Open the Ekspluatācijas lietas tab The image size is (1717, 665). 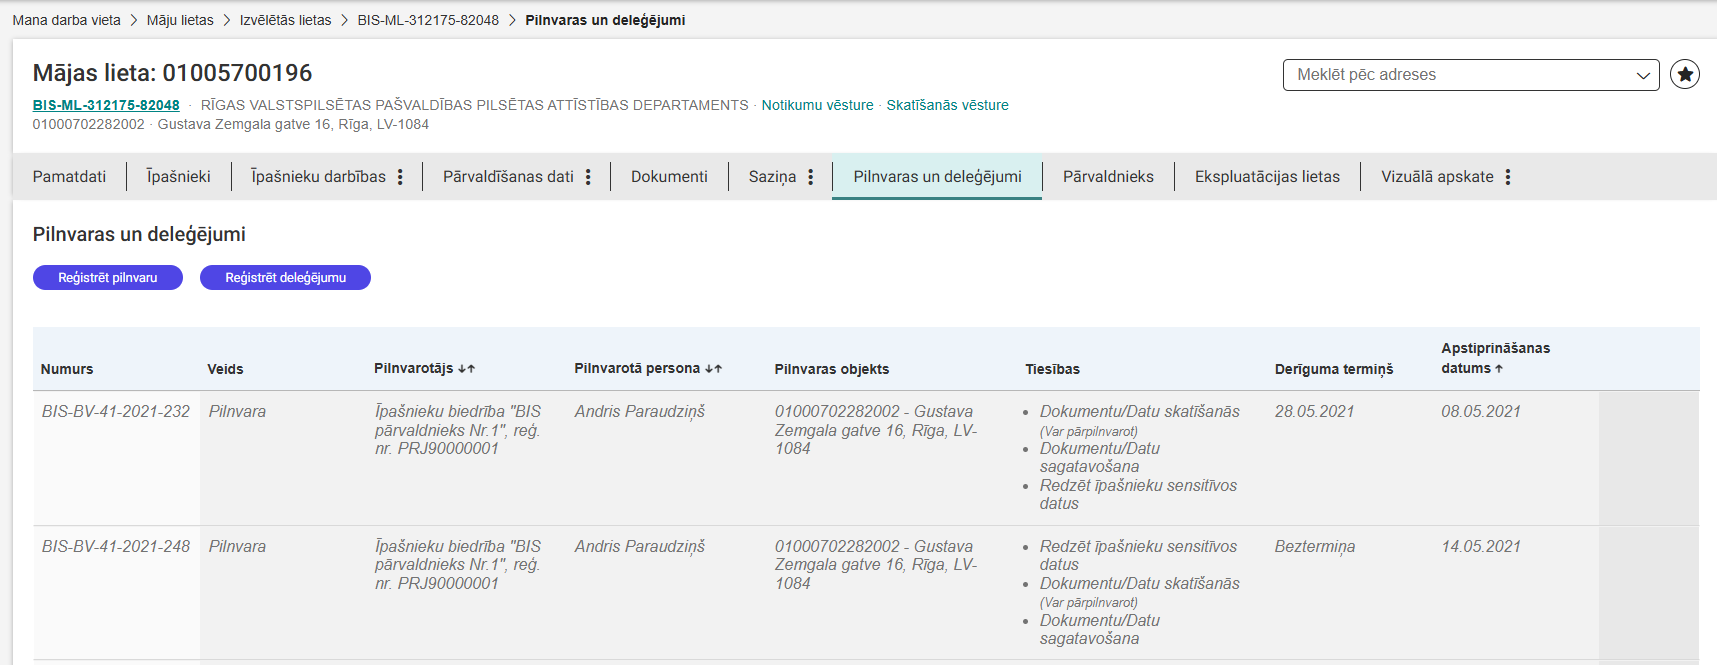coord(1267,177)
